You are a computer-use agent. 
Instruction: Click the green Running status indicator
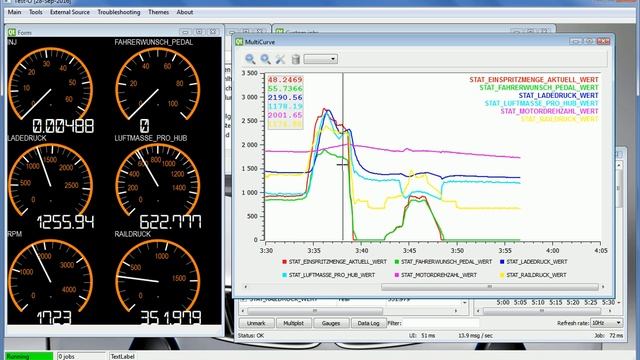coord(29,356)
